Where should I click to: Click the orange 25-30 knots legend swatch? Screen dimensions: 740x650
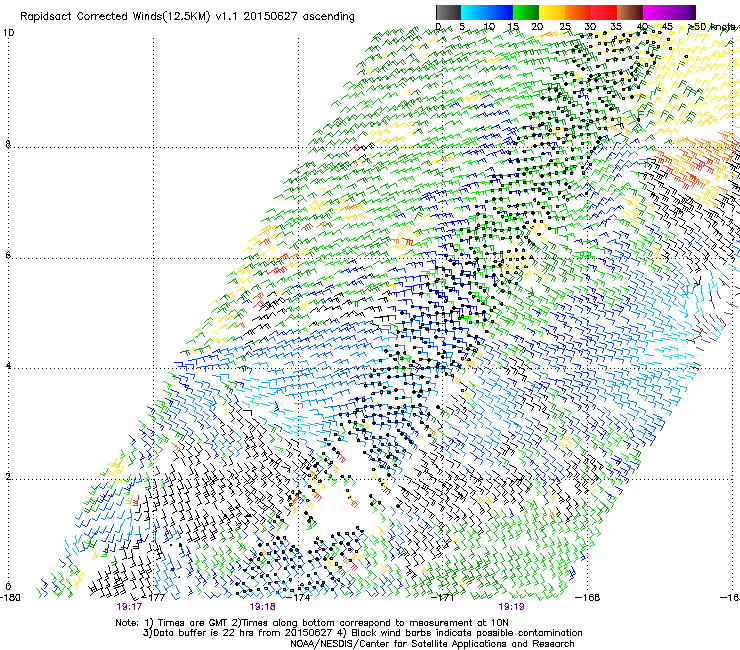pyautogui.click(x=578, y=12)
